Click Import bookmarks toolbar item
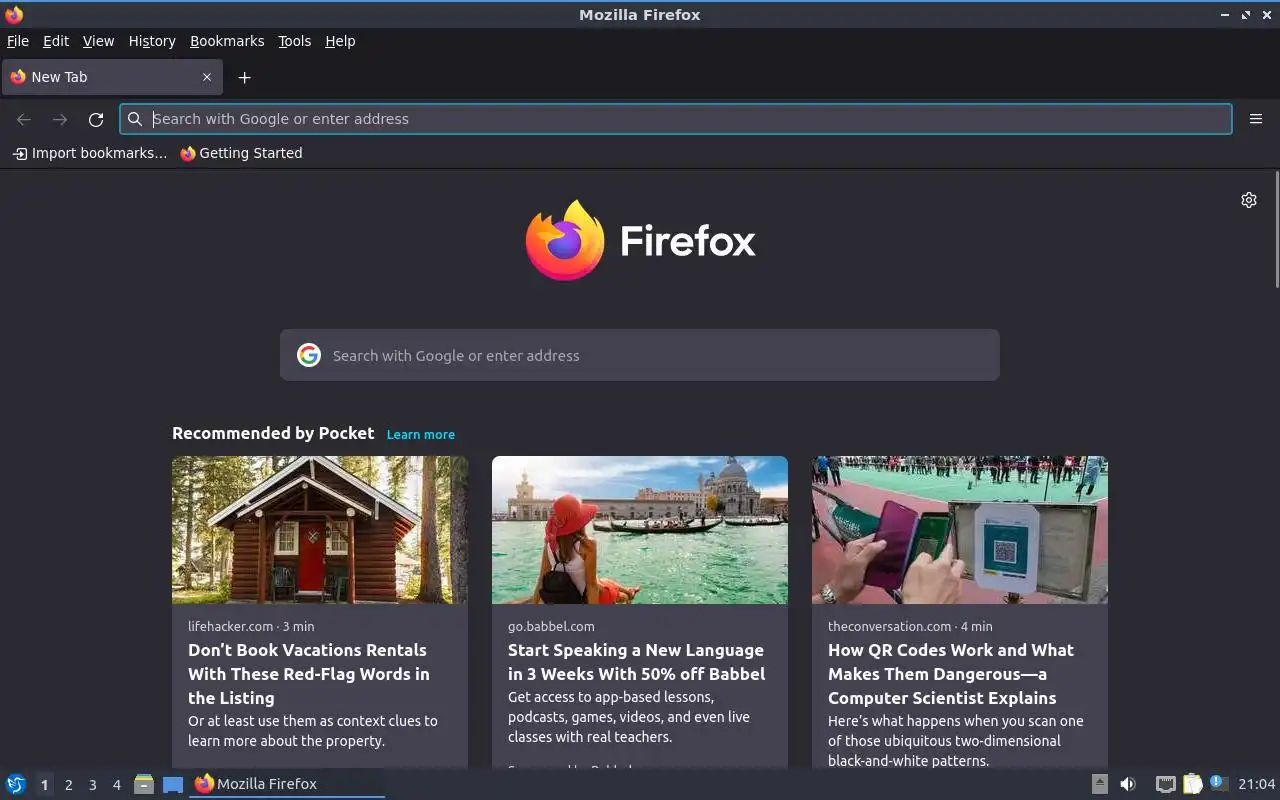The height and width of the screenshot is (800, 1280). click(90, 153)
